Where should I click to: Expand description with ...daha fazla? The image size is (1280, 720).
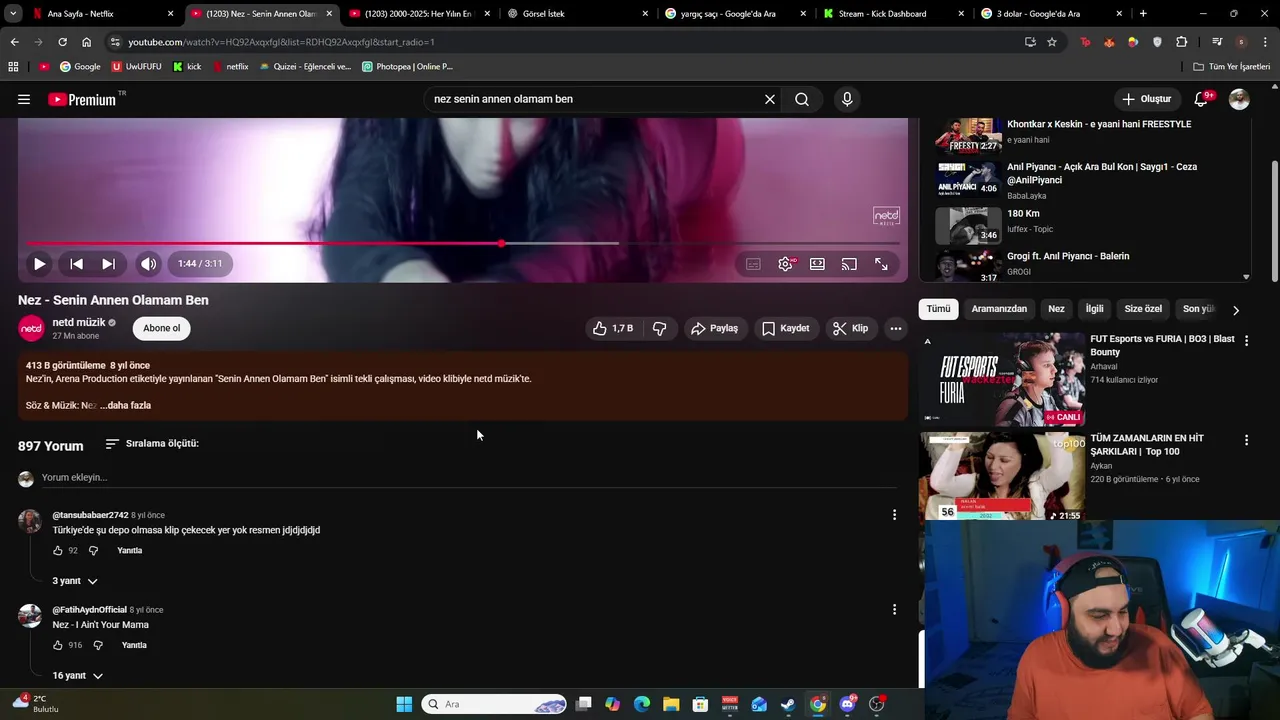pos(126,405)
